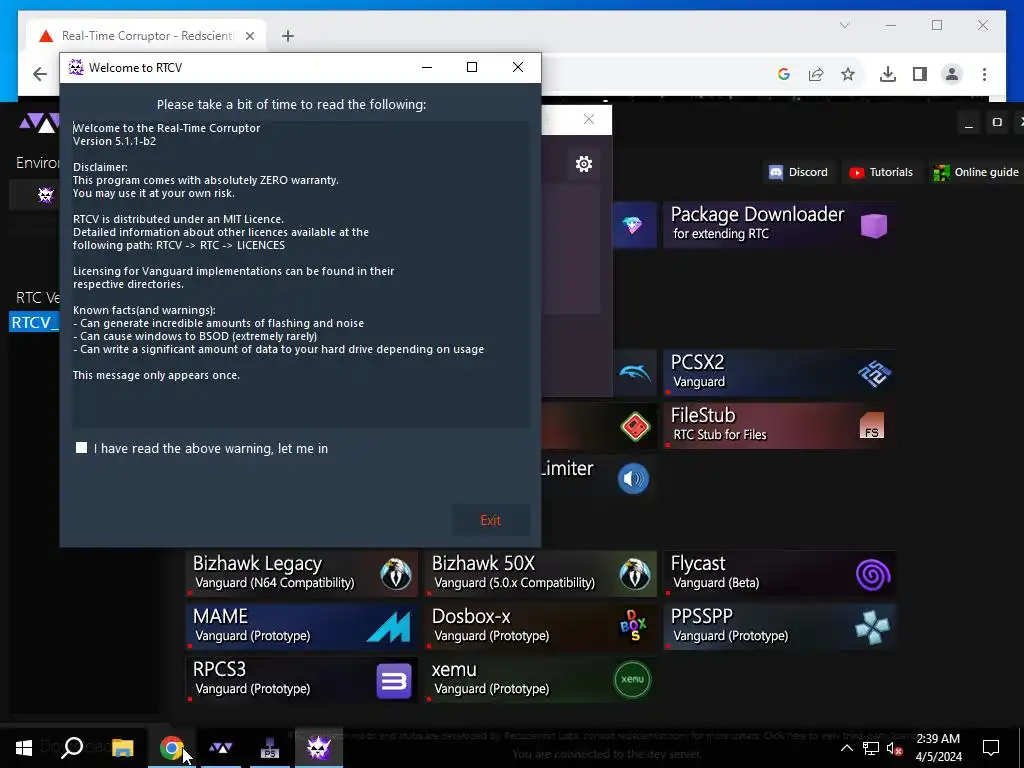Click the diamond icon beside Package Downloader
Viewport: 1024px width, 768px height.
click(632, 226)
